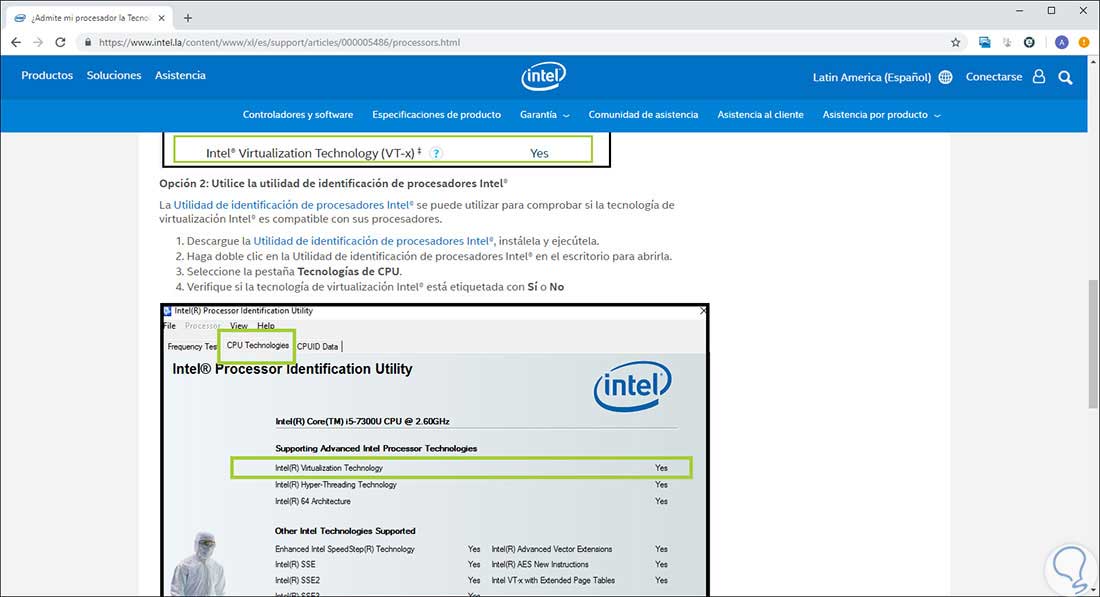
Task: Click the Intel(R) Virtualization Technology row
Action: pyautogui.click(x=462, y=468)
